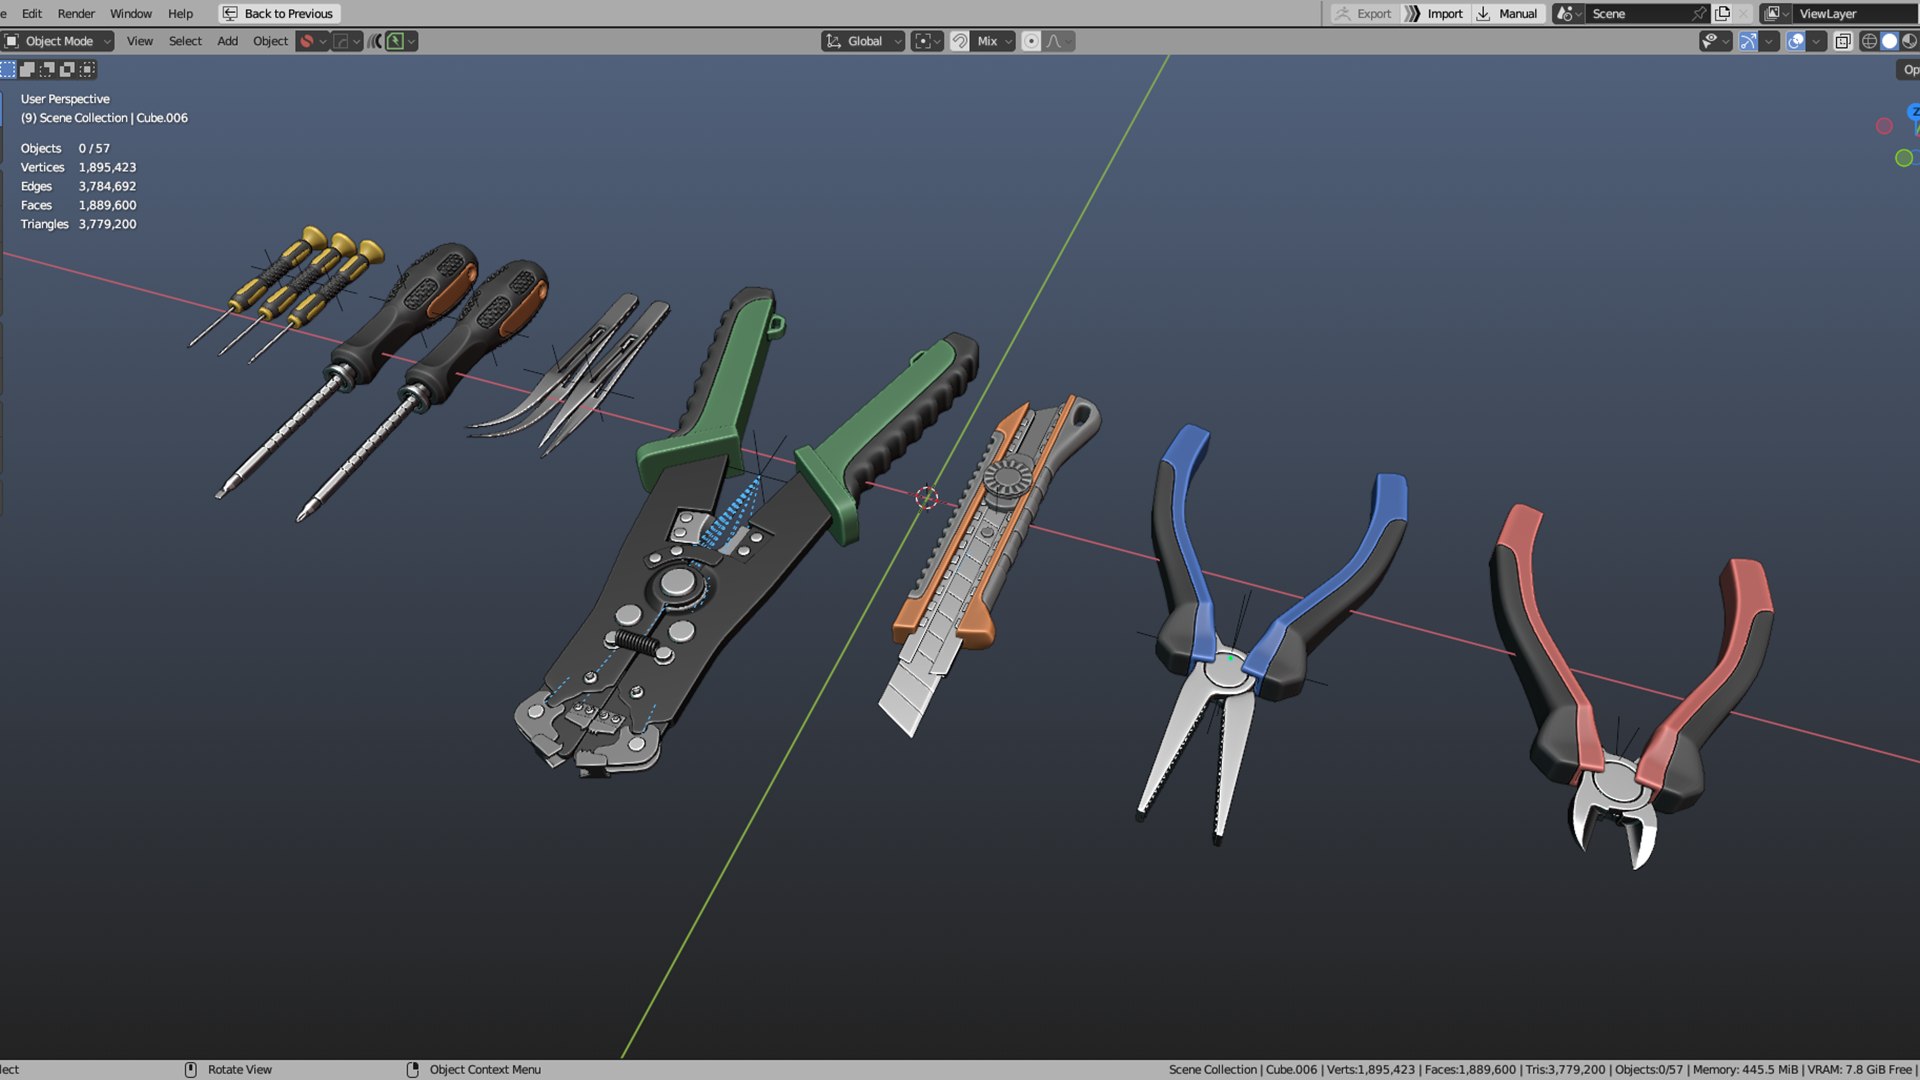Click the status bar scene statistics text
Viewport: 1920px width, 1080px height.
tap(1540, 1069)
